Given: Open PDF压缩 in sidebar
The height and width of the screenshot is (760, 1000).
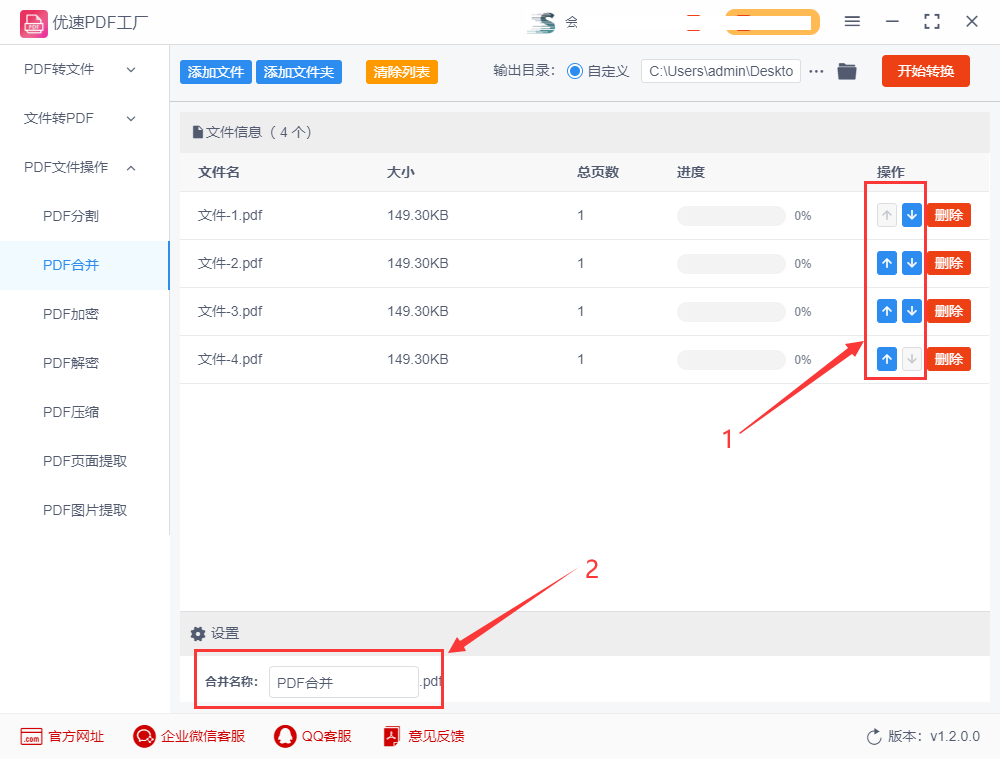Looking at the screenshot, I should tap(71, 413).
